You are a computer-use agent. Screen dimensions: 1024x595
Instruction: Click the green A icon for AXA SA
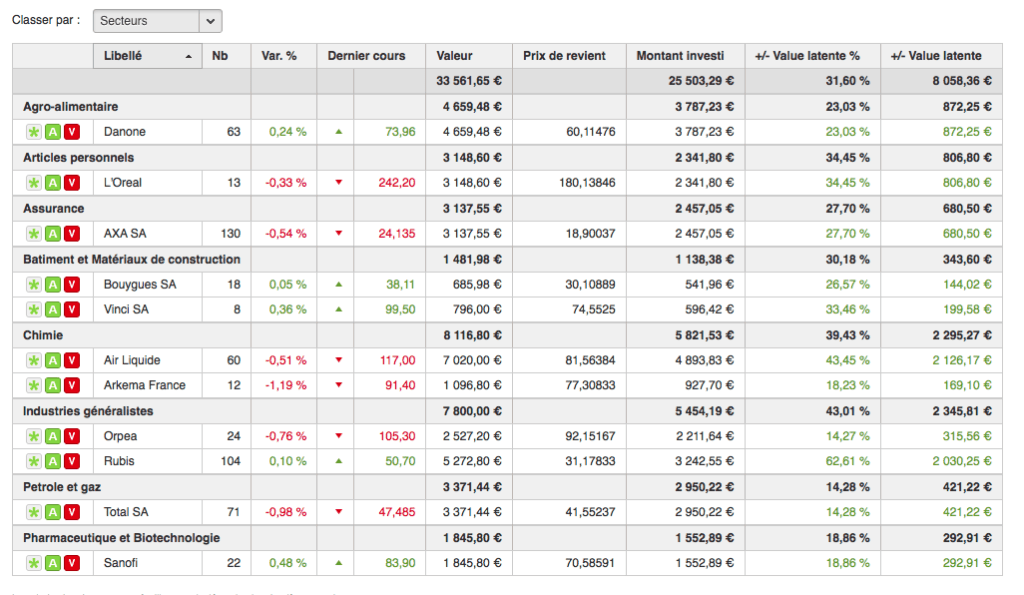tap(53, 234)
